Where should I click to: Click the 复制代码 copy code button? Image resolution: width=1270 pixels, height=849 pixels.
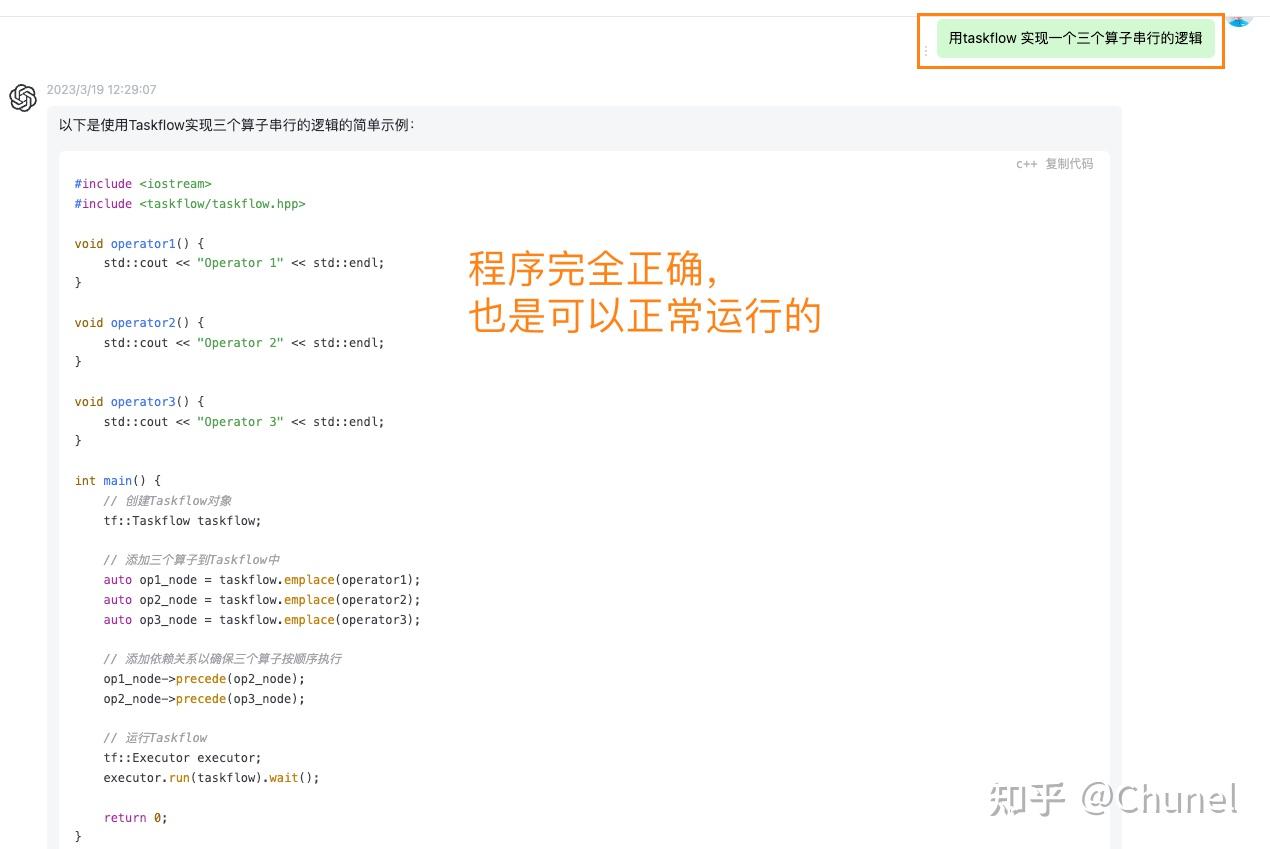1069,163
